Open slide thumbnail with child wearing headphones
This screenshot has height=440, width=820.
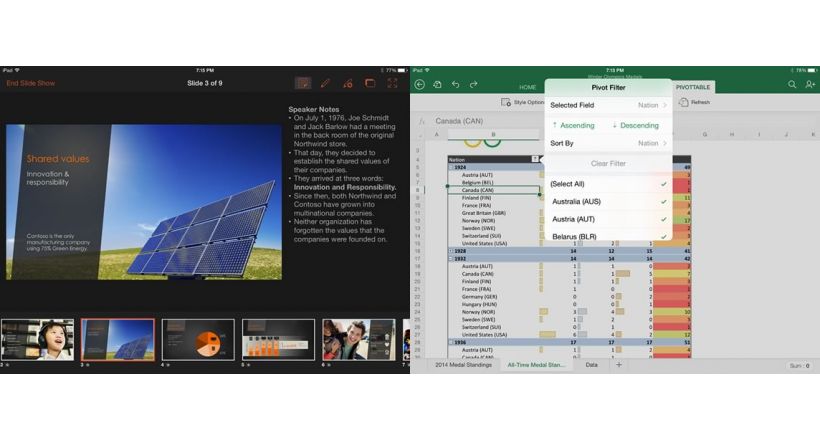(38, 340)
